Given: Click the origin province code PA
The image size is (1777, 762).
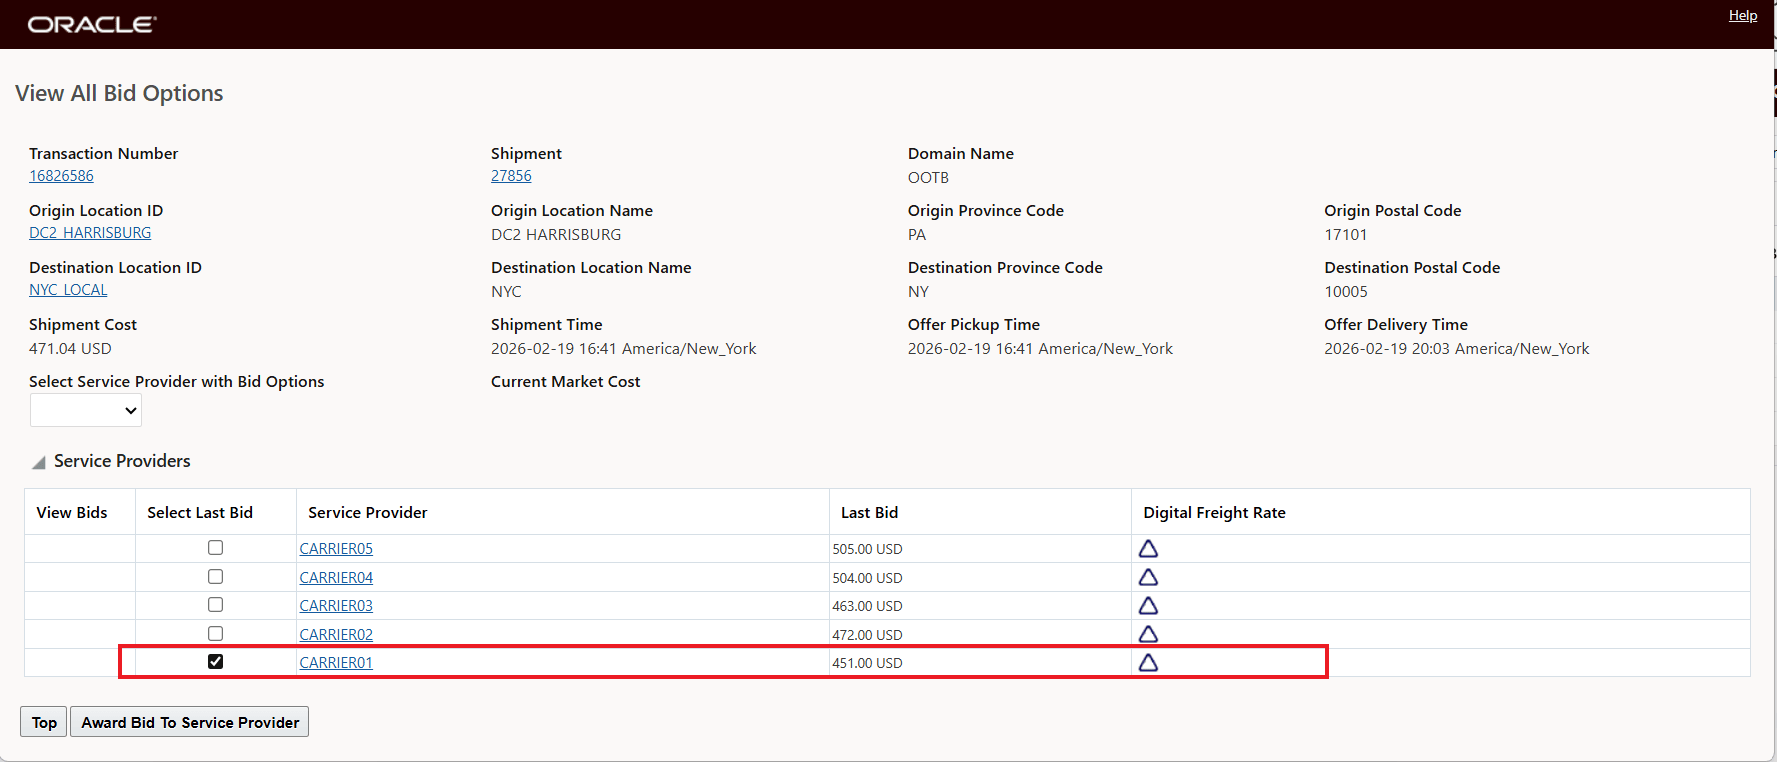Looking at the screenshot, I should point(917,235).
